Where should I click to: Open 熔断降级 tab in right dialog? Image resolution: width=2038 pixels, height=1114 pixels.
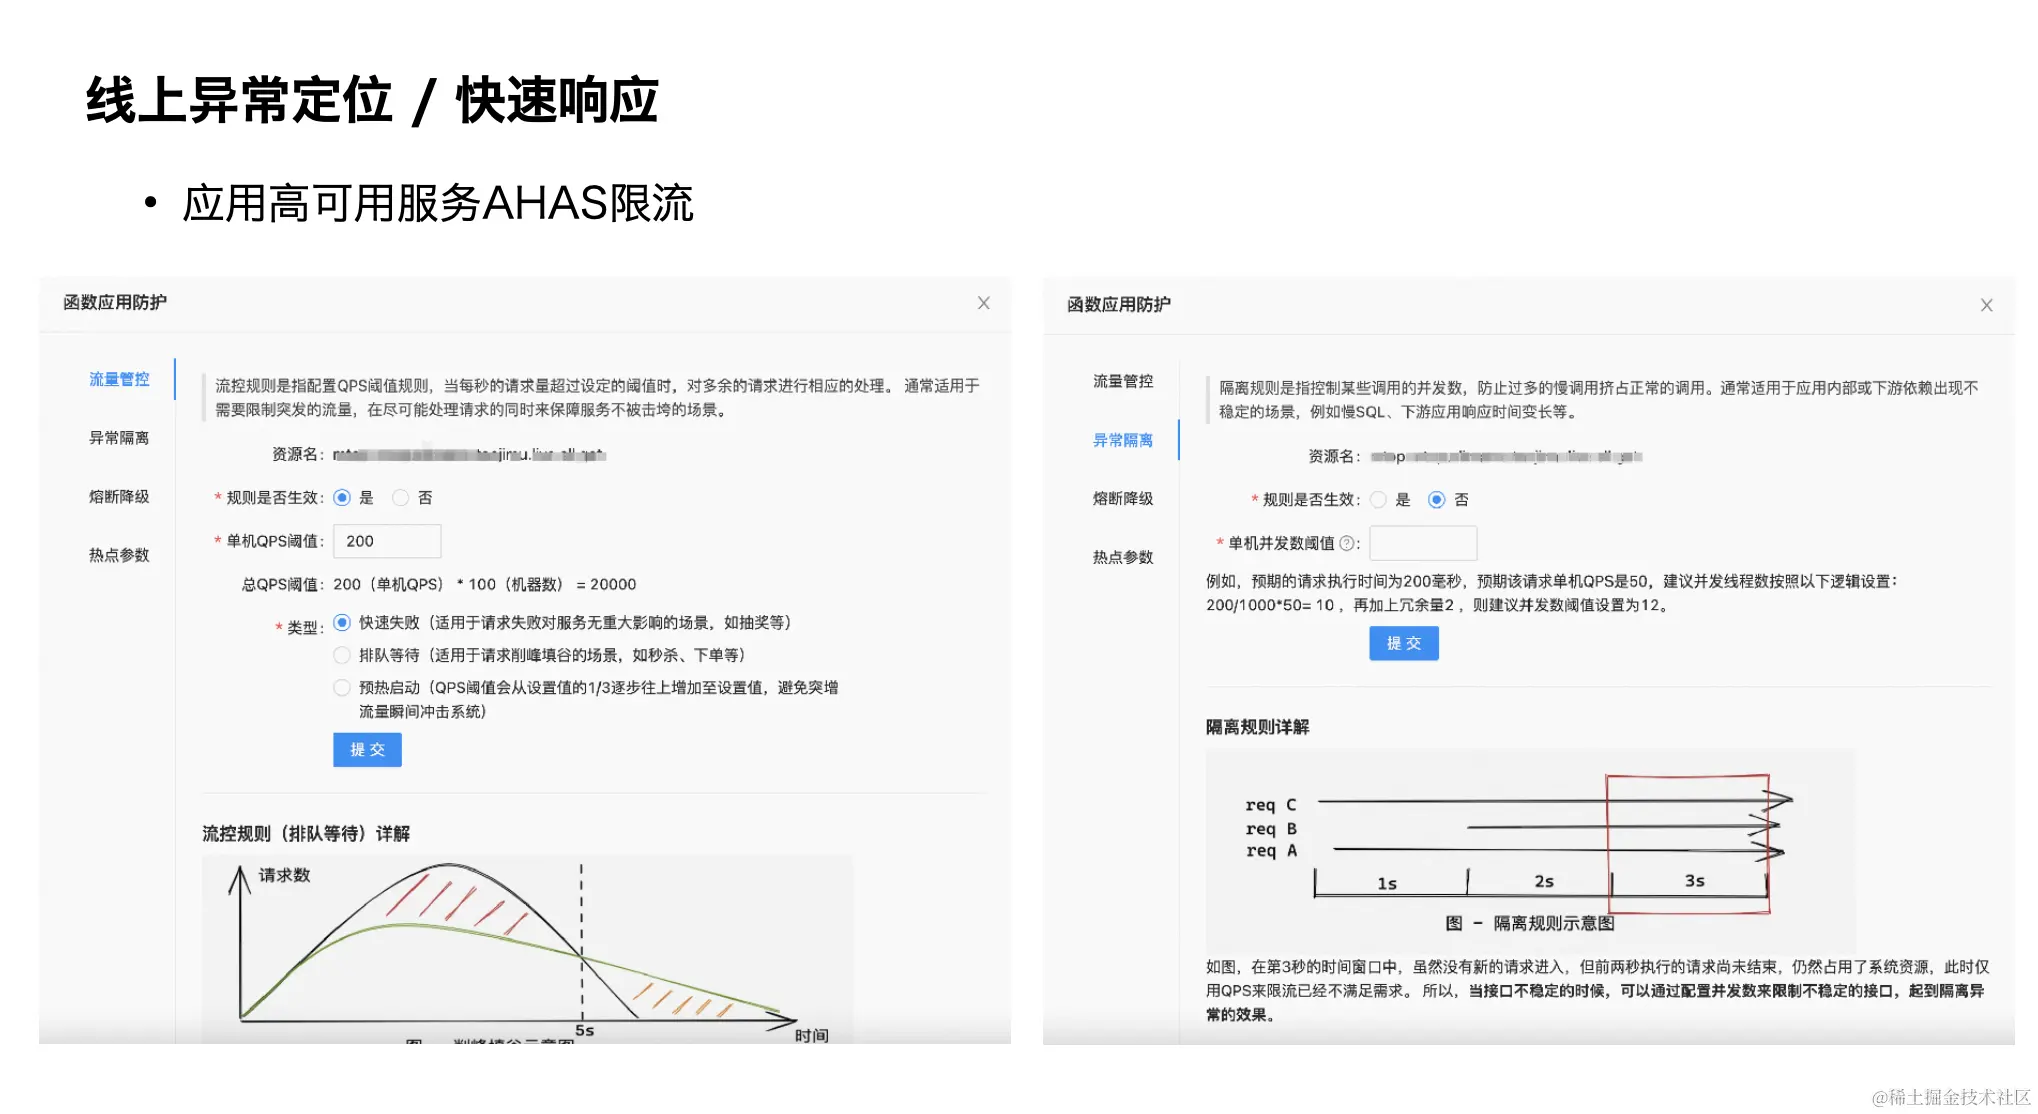tap(1122, 498)
